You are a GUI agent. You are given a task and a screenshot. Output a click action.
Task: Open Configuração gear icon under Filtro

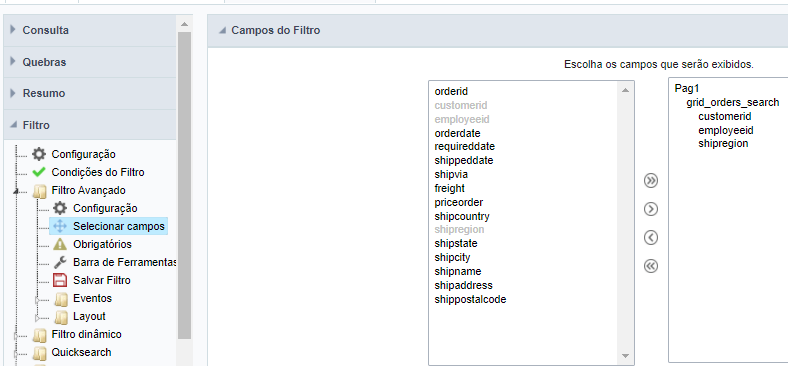(x=39, y=154)
